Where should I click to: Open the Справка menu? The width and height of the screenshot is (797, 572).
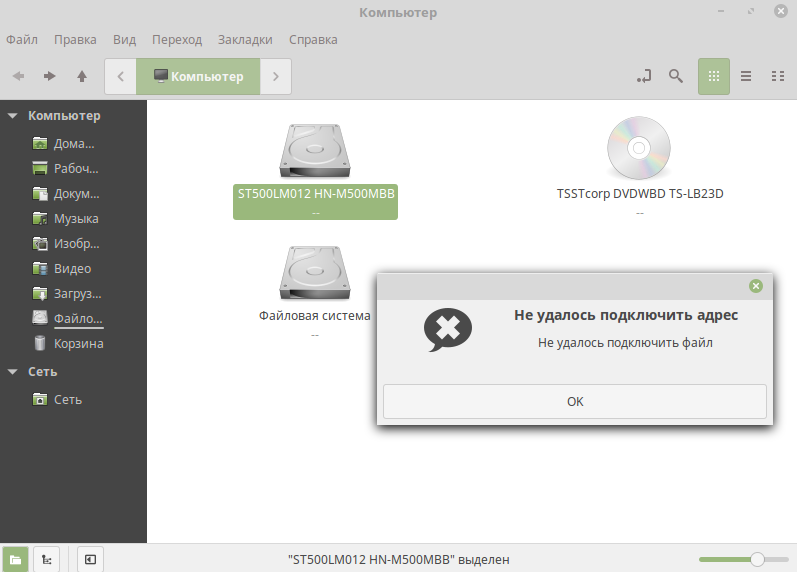tap(313, 40)
